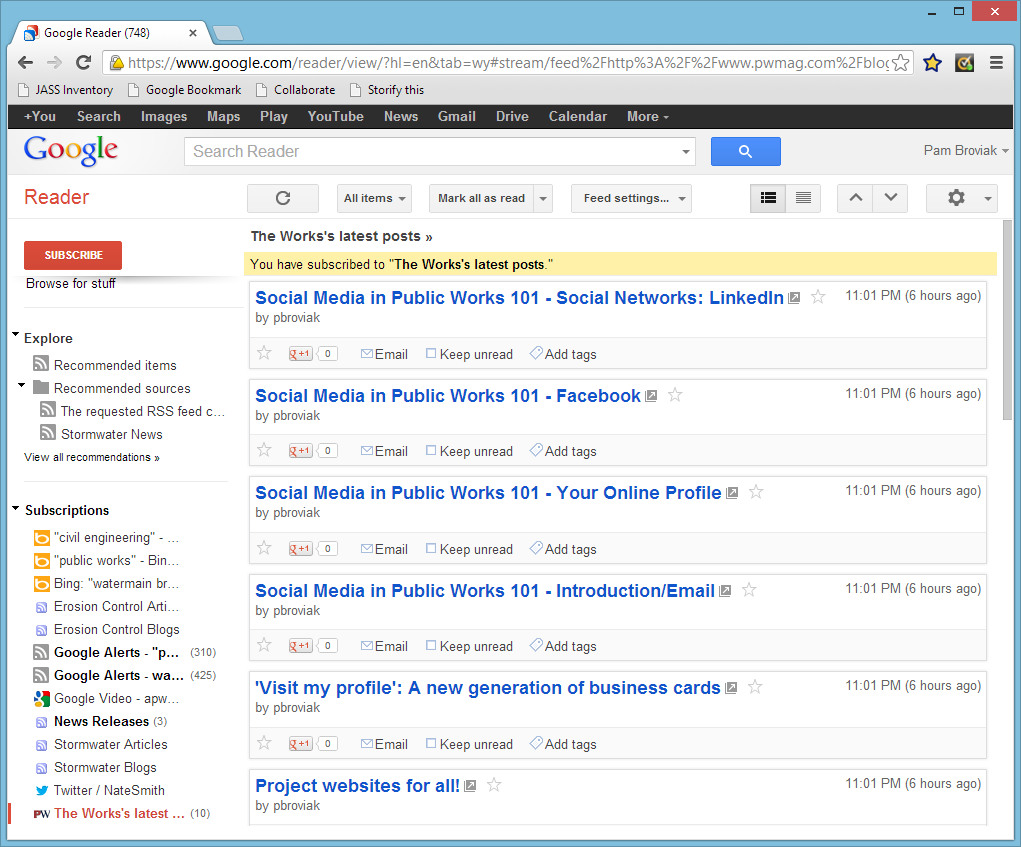Star the 'Visit my profile' post in action bar
1021x847 pixels.
[264, 743]
